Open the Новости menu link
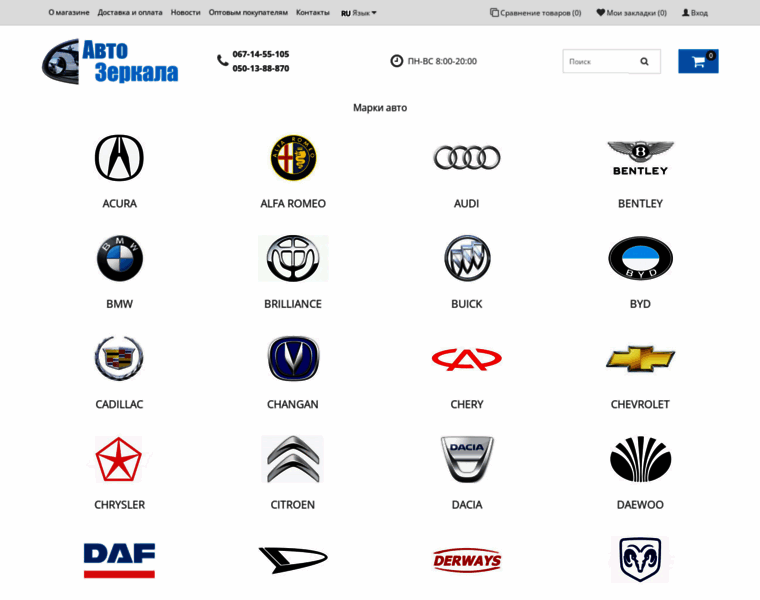The image size is (760, 600). pyautogui.click(x=186, y=13)
